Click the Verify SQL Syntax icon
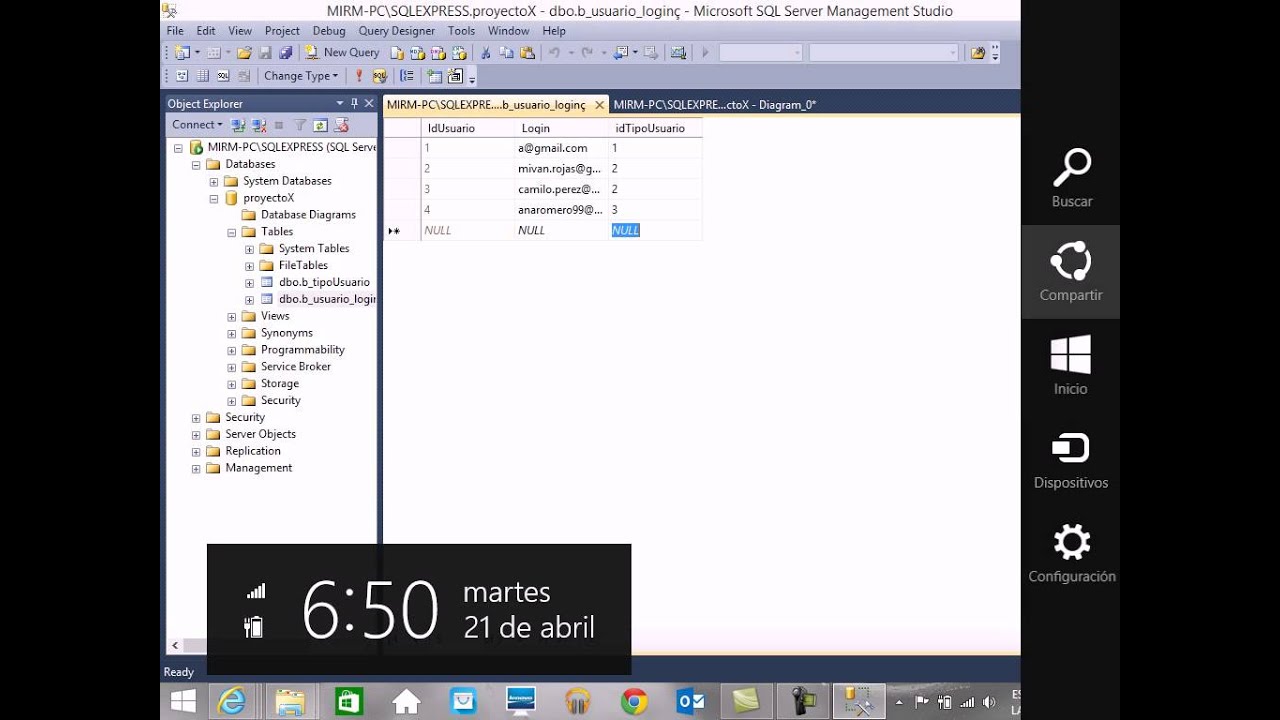This screenshot has height=720, width=1280. (380, 75)
